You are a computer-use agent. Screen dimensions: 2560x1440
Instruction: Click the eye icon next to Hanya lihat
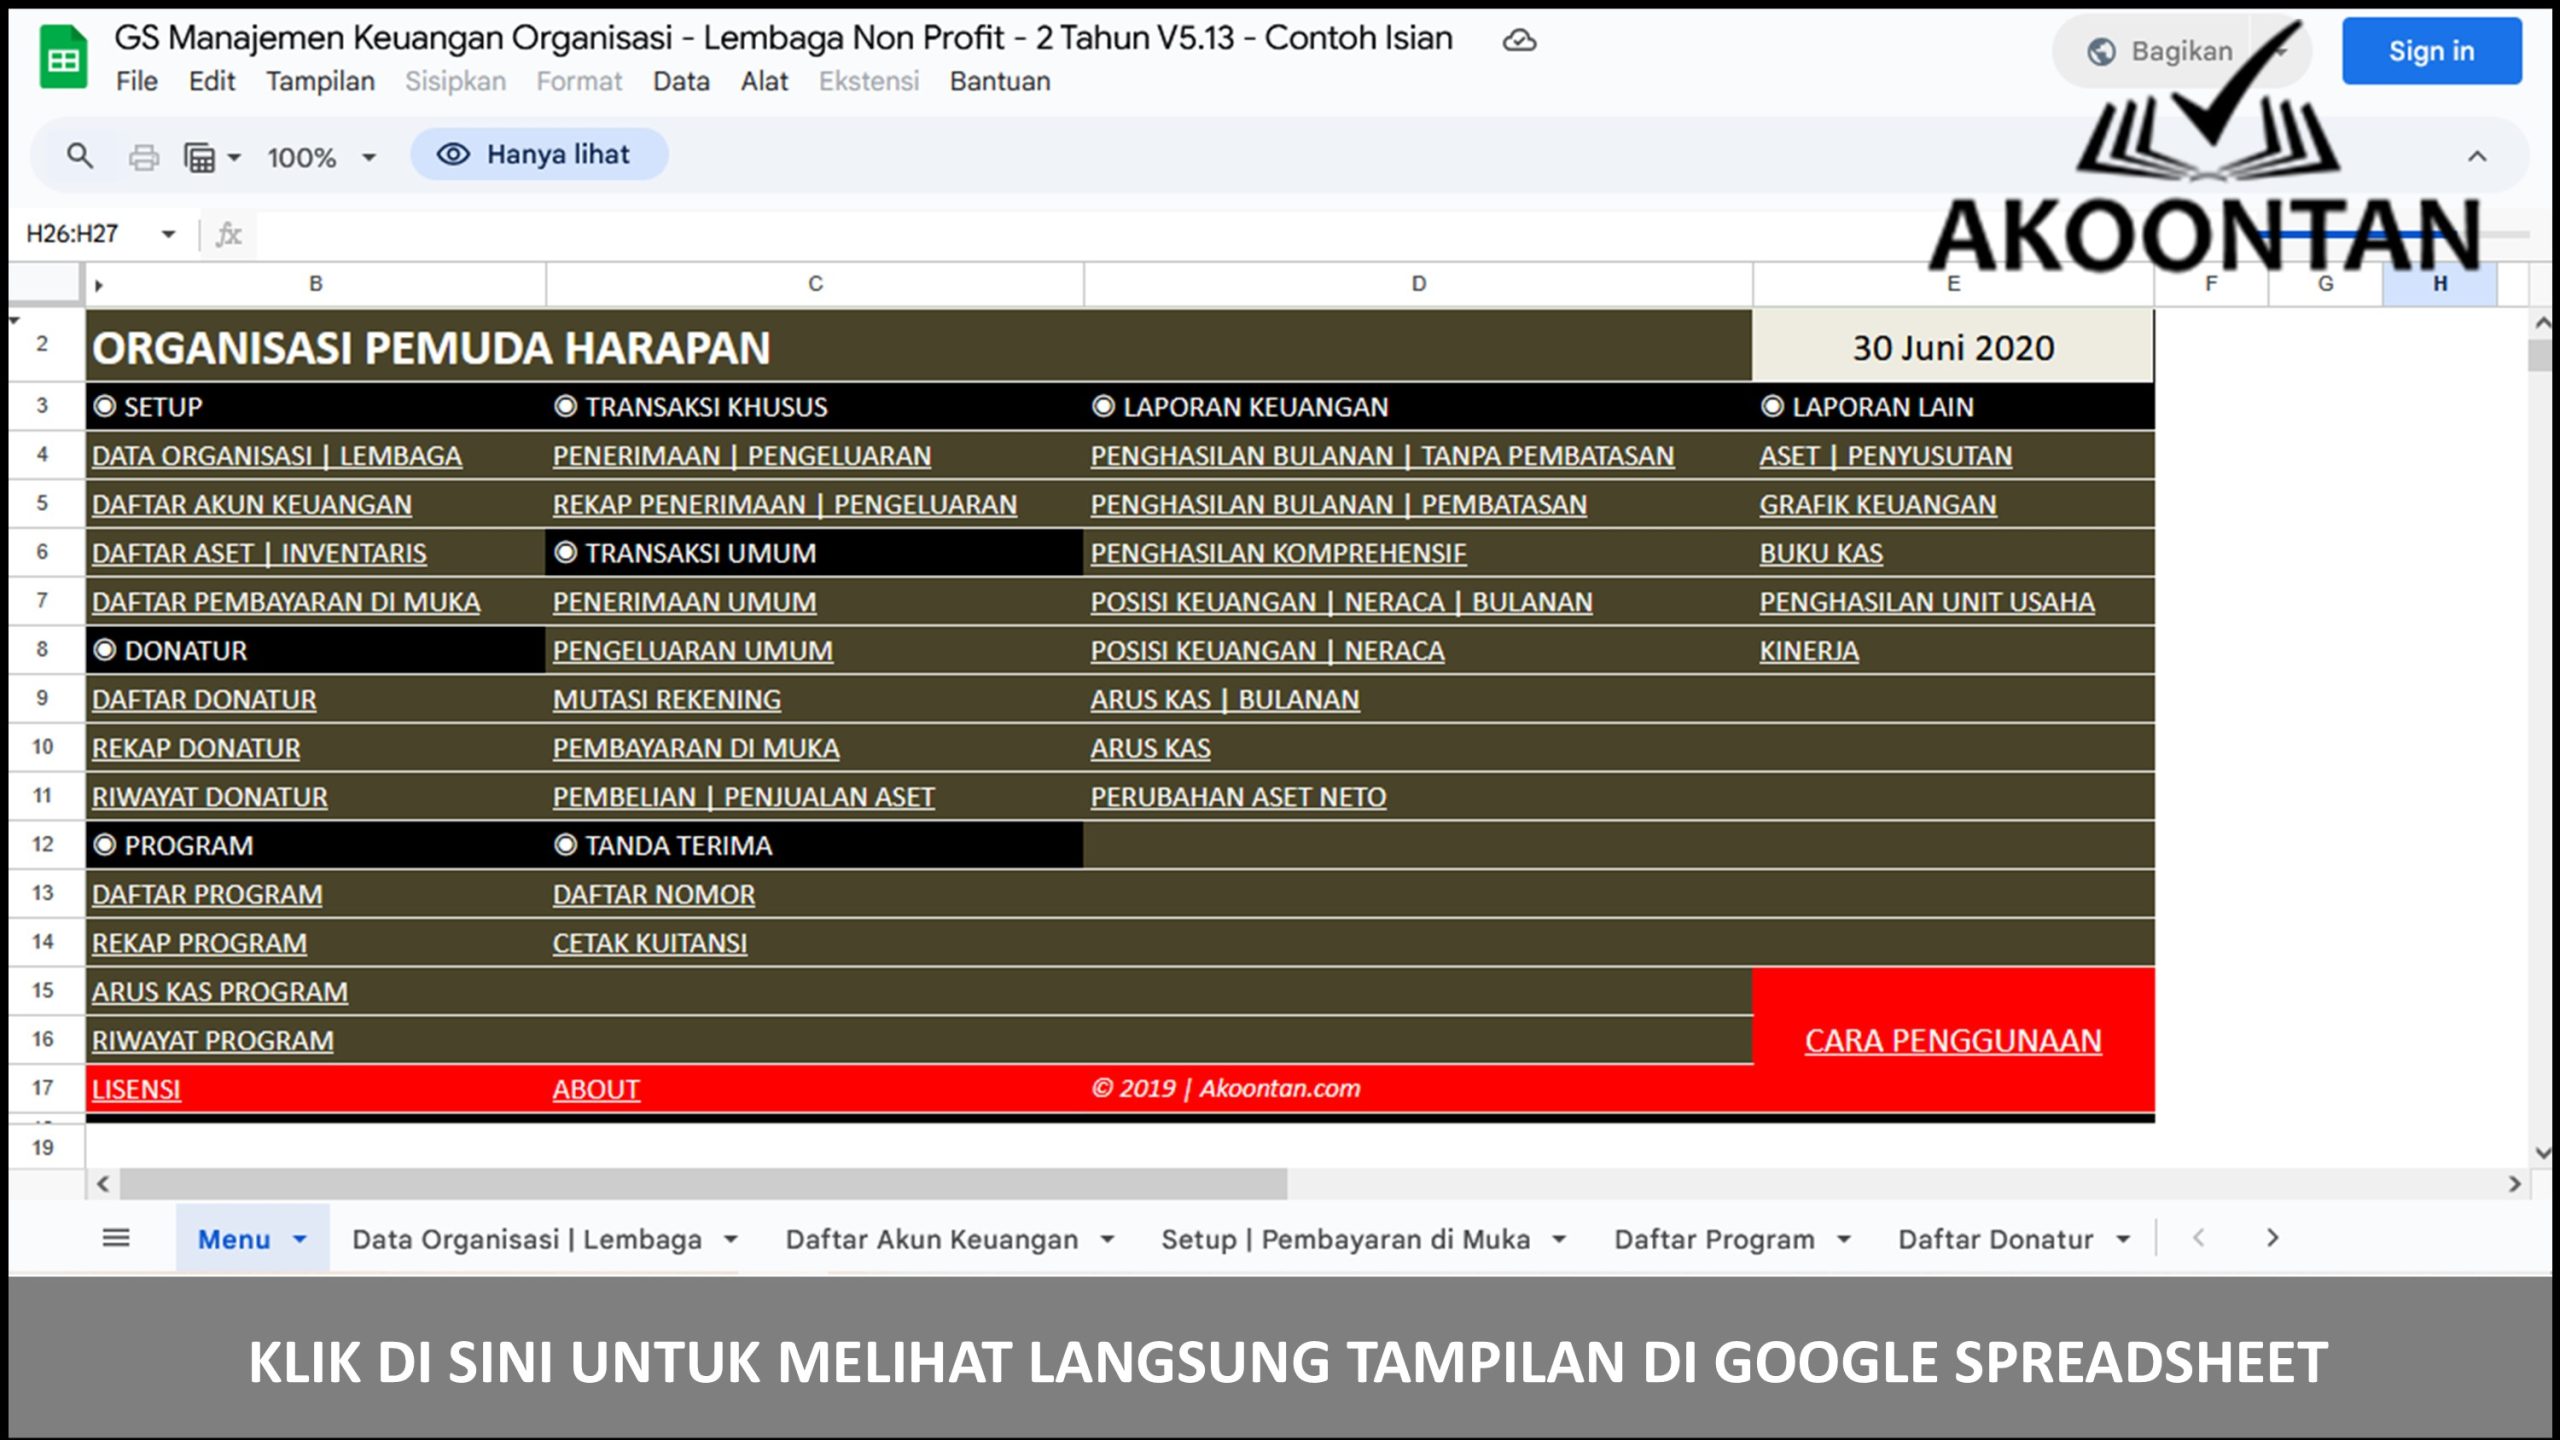[452, 154]
